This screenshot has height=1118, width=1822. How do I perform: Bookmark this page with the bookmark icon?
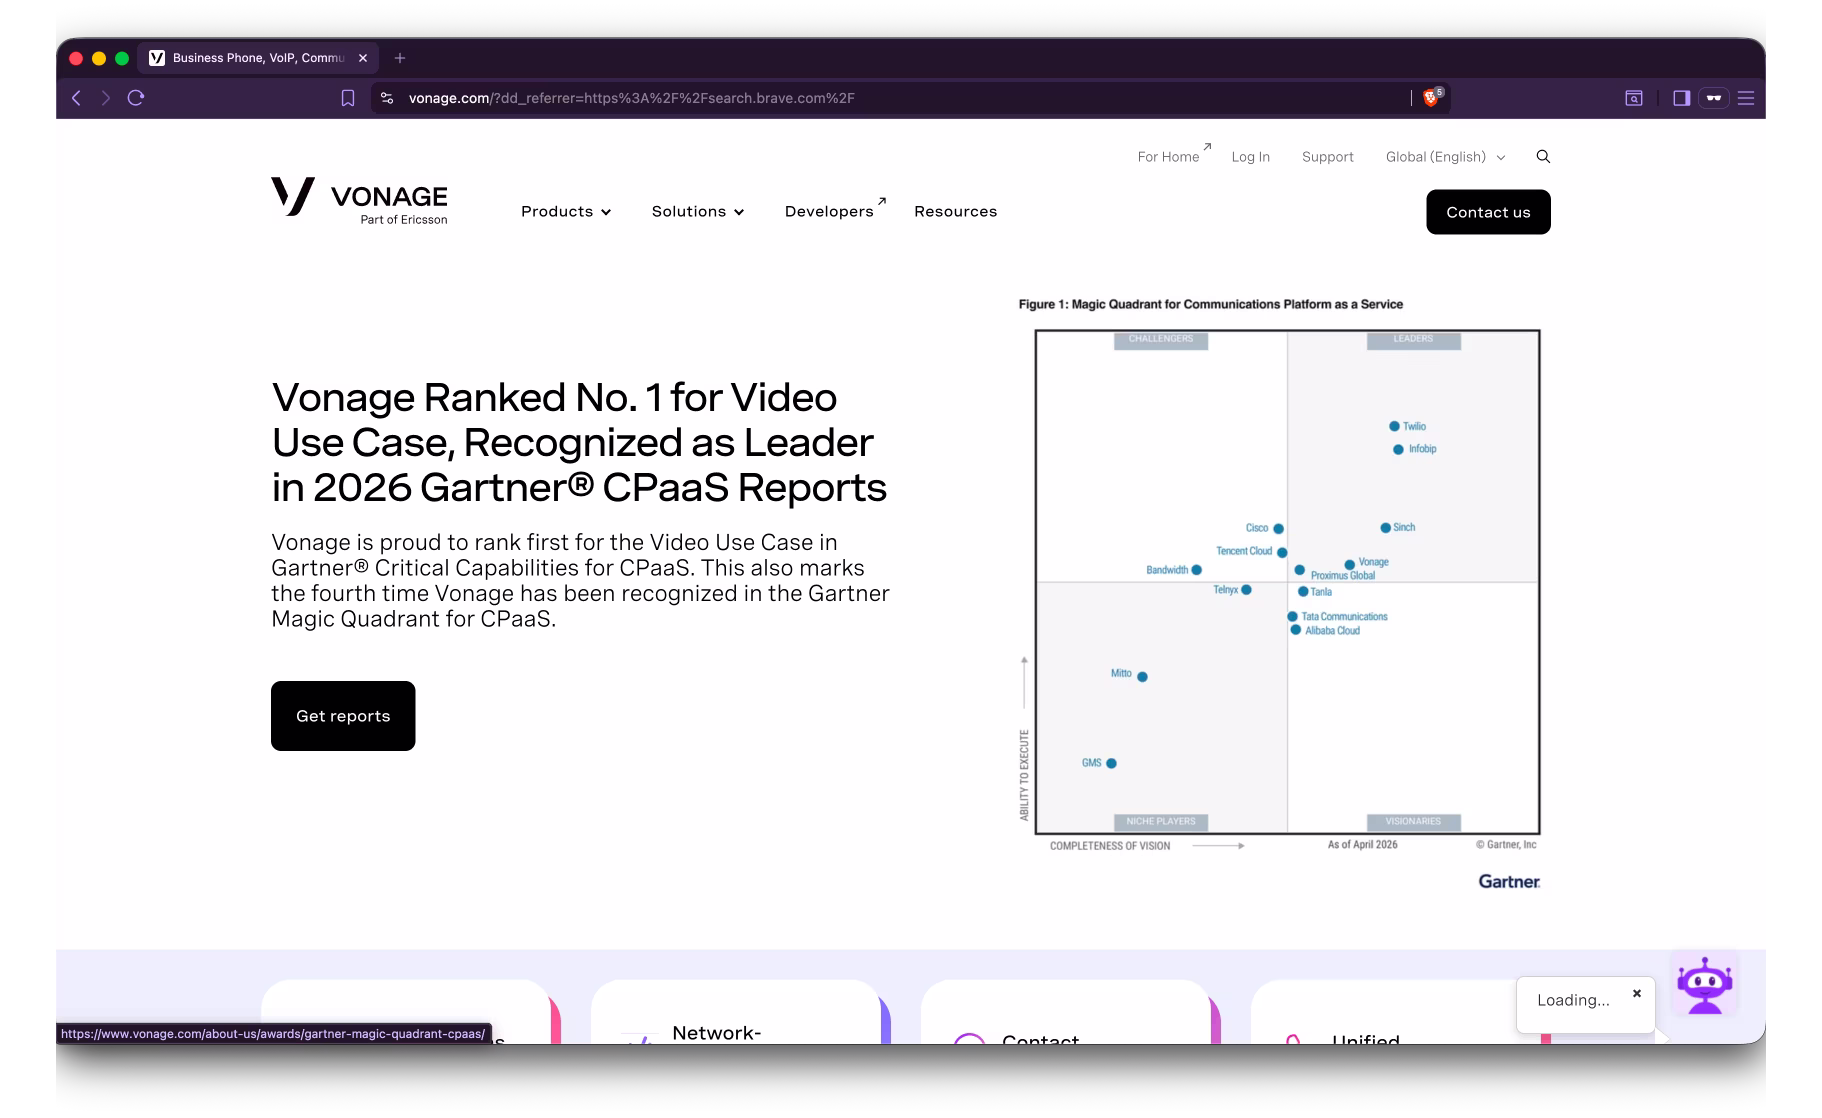(347, 98)
